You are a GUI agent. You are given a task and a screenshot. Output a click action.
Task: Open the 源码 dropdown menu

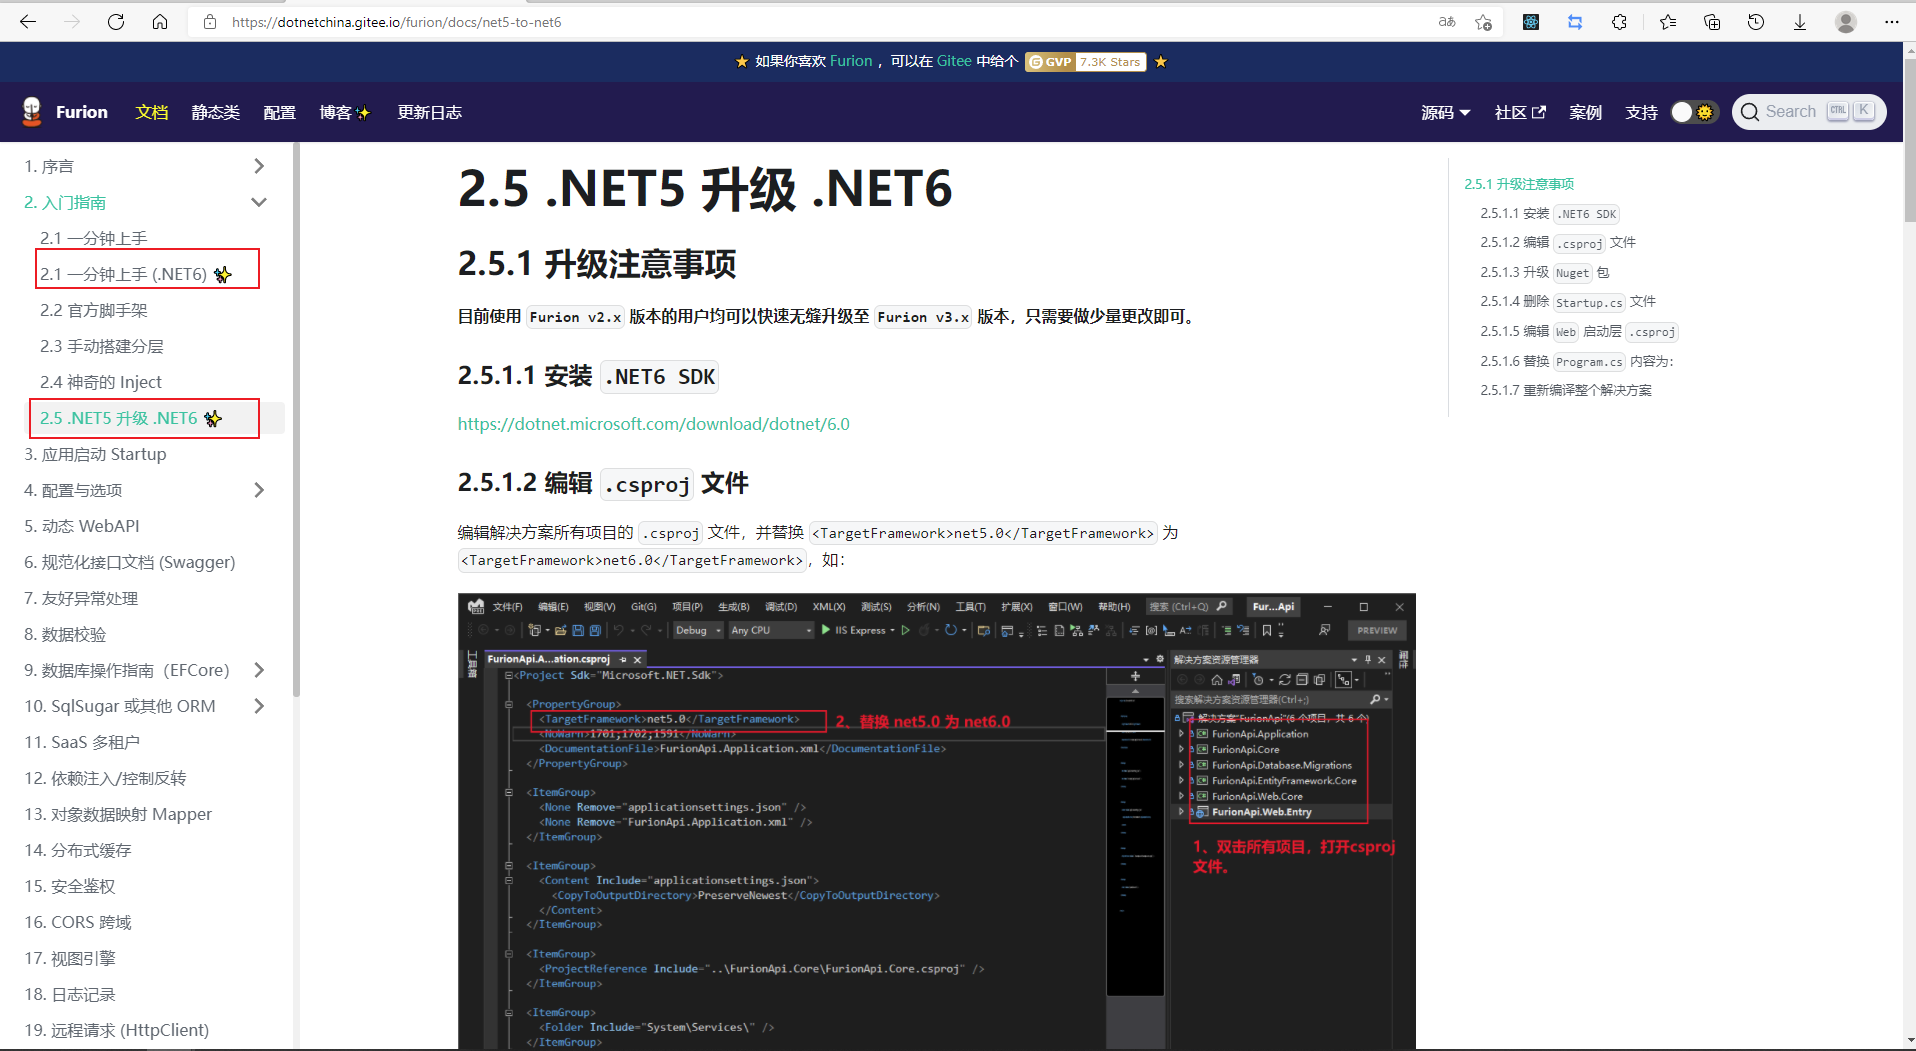tap(1446, 112)
